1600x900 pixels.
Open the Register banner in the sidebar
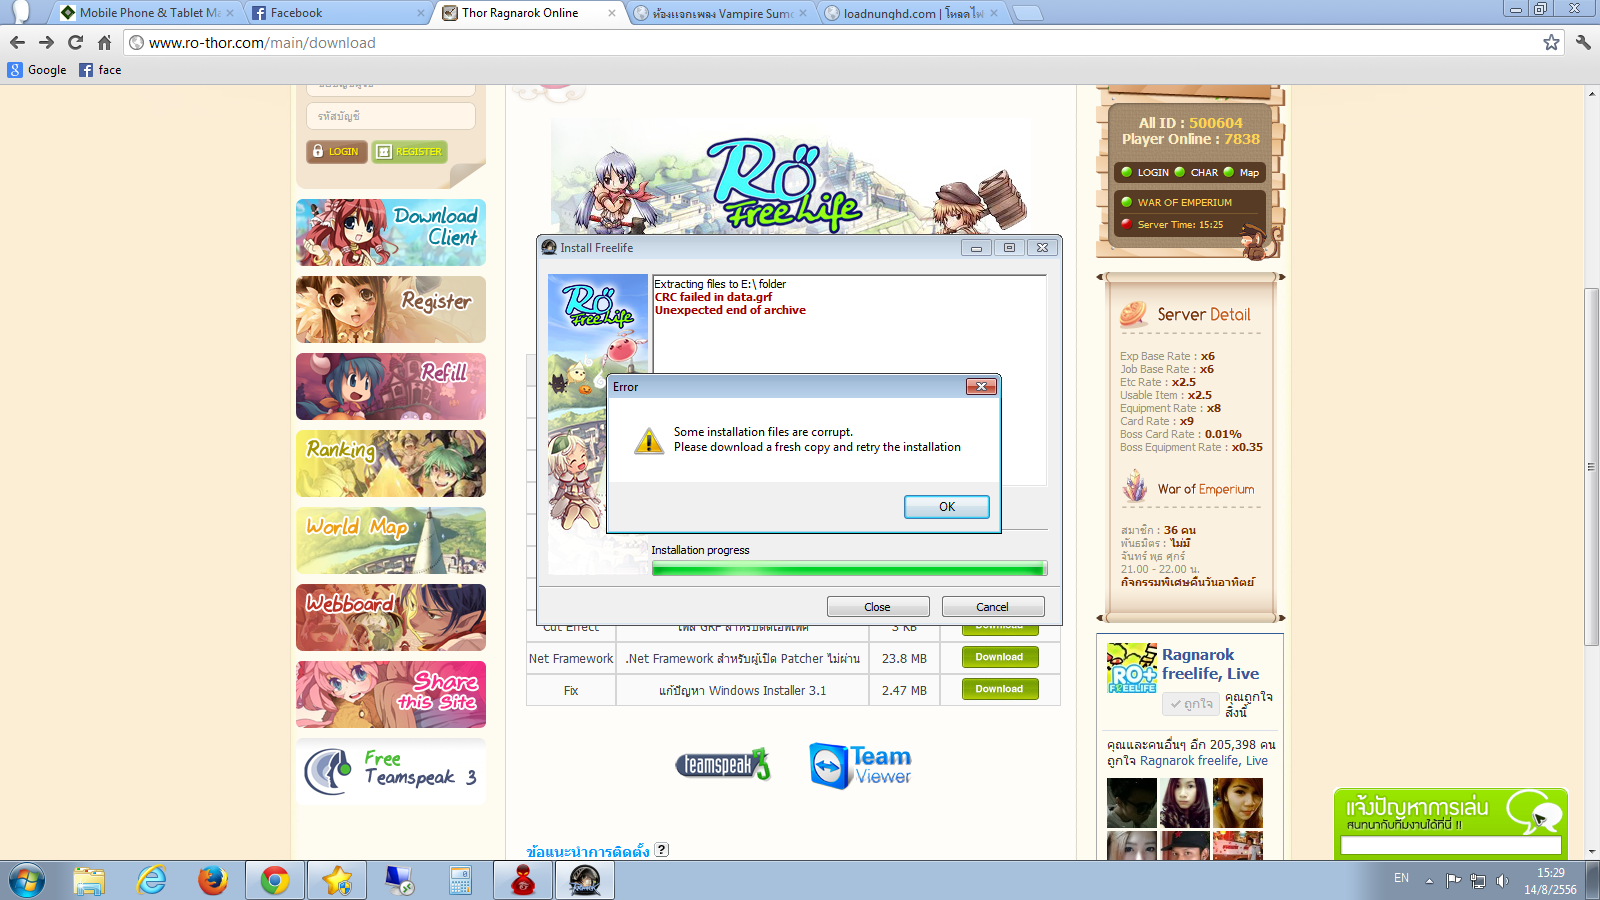[391, 309]
